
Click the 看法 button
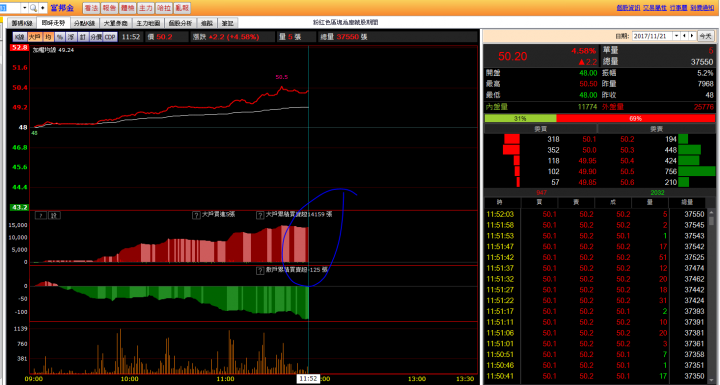pos(91,8)
